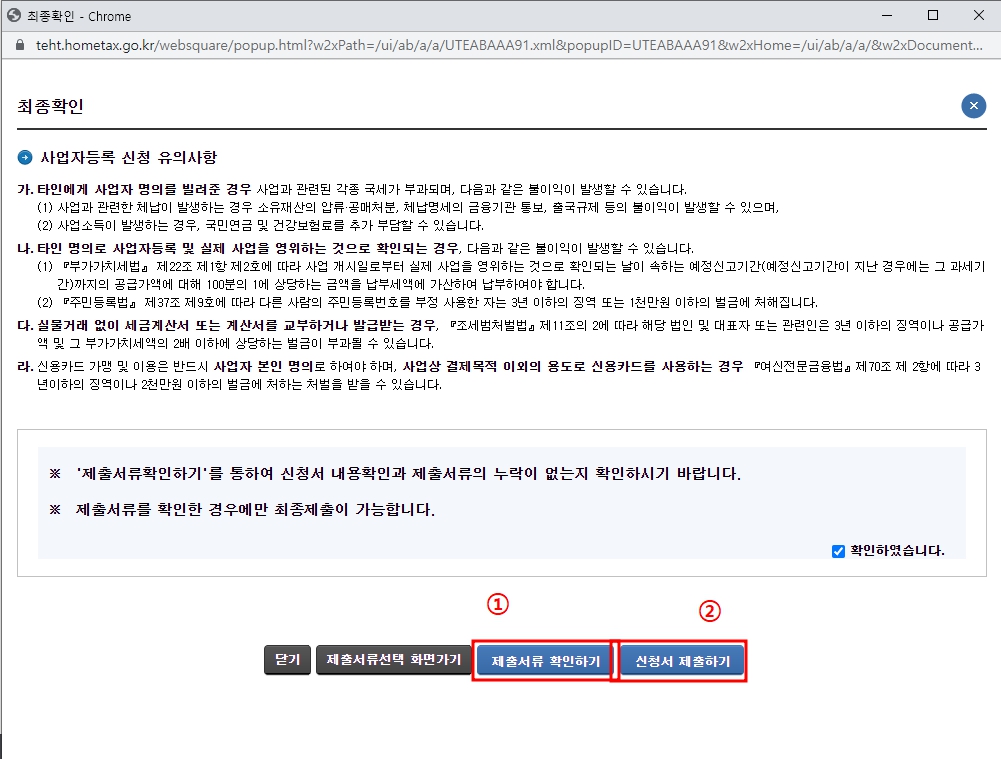Click the padlock icon in the address bar

pyautogui.click(x=20, y=45)
